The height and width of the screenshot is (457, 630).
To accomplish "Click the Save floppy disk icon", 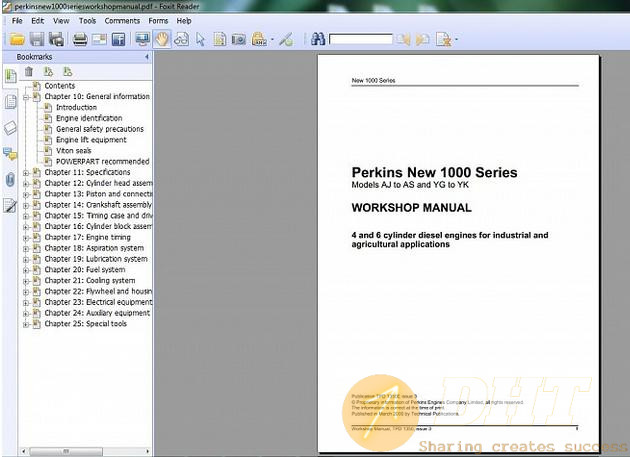I will [x=37, y=39].
